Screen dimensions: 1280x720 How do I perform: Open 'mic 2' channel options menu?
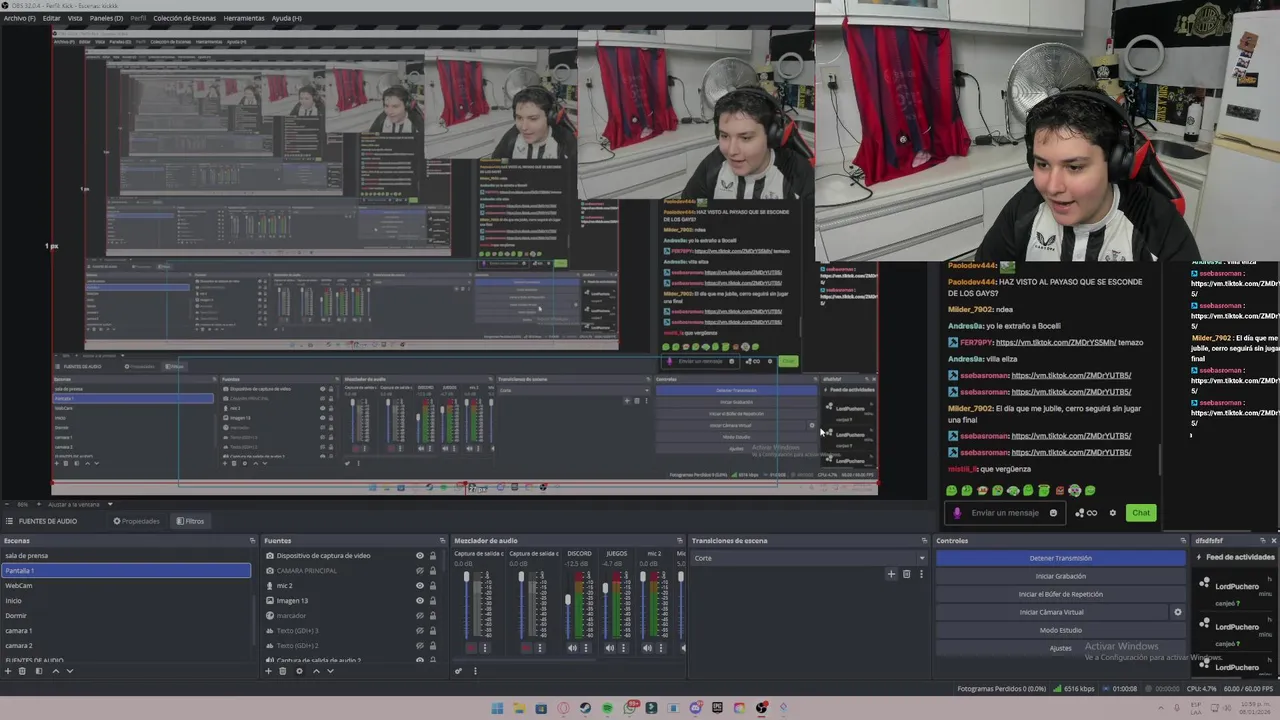click(660, 648)
